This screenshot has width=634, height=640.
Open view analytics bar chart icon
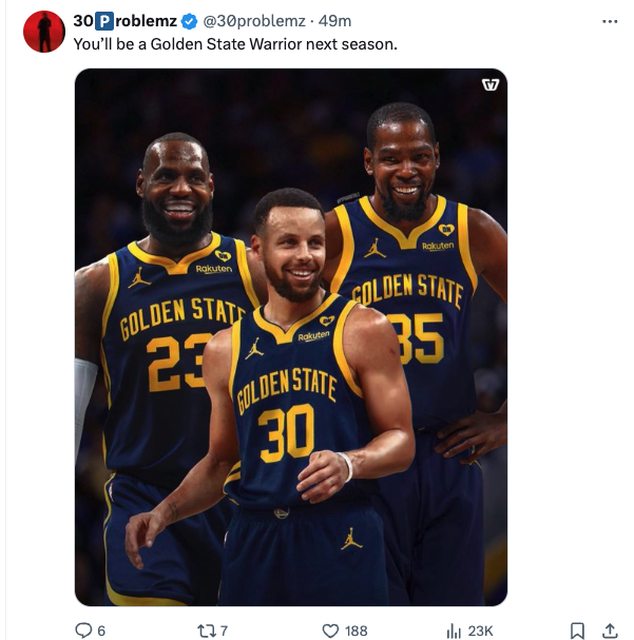coord(453,630)
